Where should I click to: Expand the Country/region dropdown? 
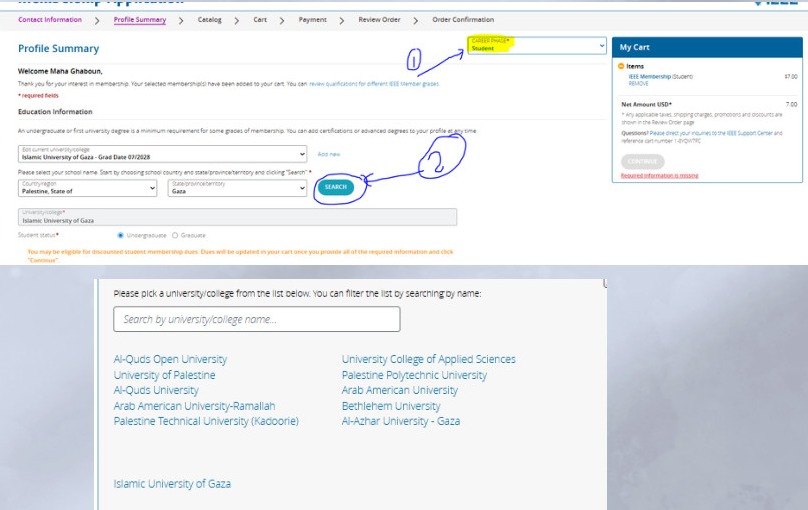pyautogui.click(x=88, y=188)
